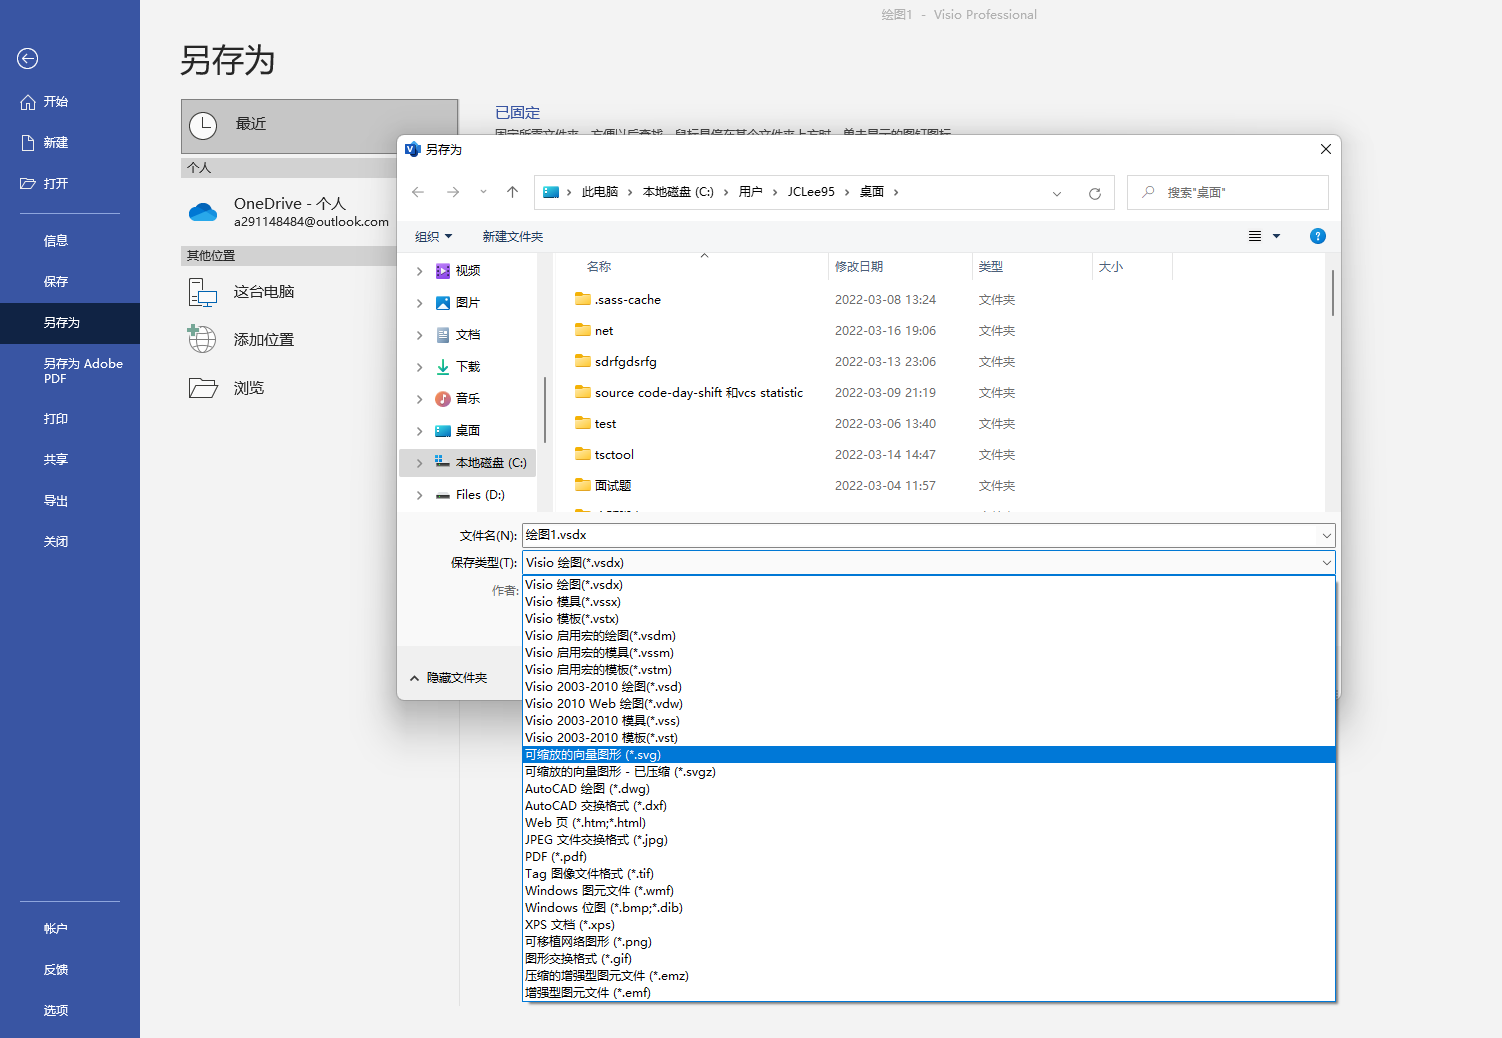Expand the 图片 tree node
The image size is (1502, 1038).
coord(420,303)
